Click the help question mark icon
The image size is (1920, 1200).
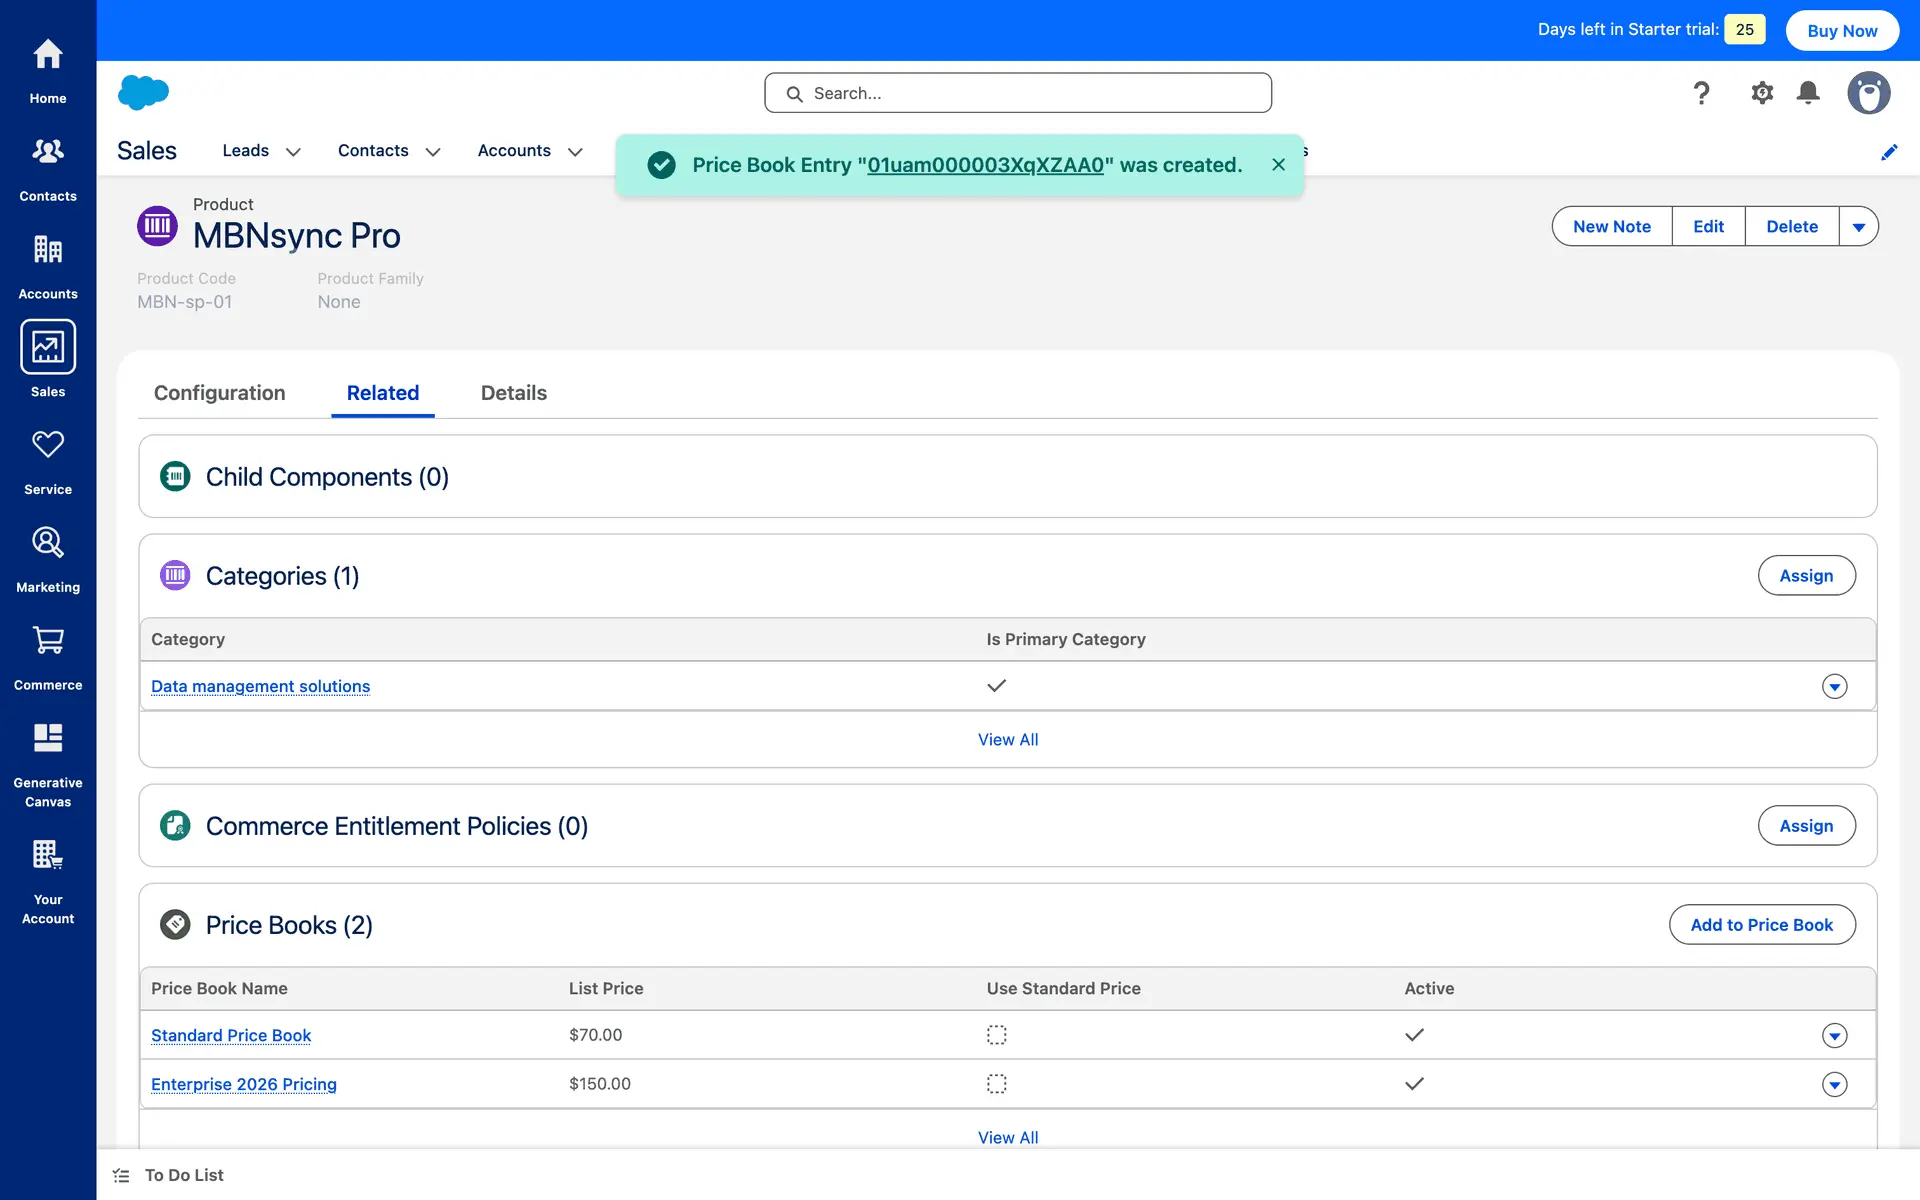(1701, 93)
